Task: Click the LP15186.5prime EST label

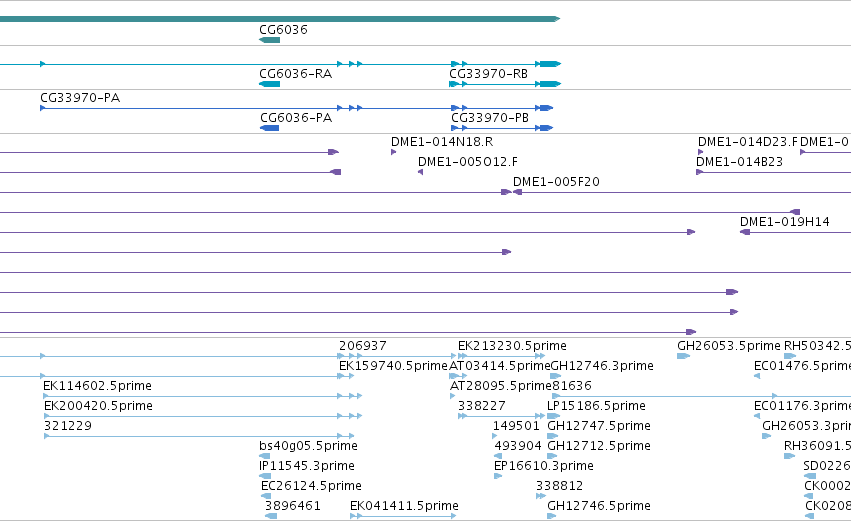Action: (x=596, y=406)
